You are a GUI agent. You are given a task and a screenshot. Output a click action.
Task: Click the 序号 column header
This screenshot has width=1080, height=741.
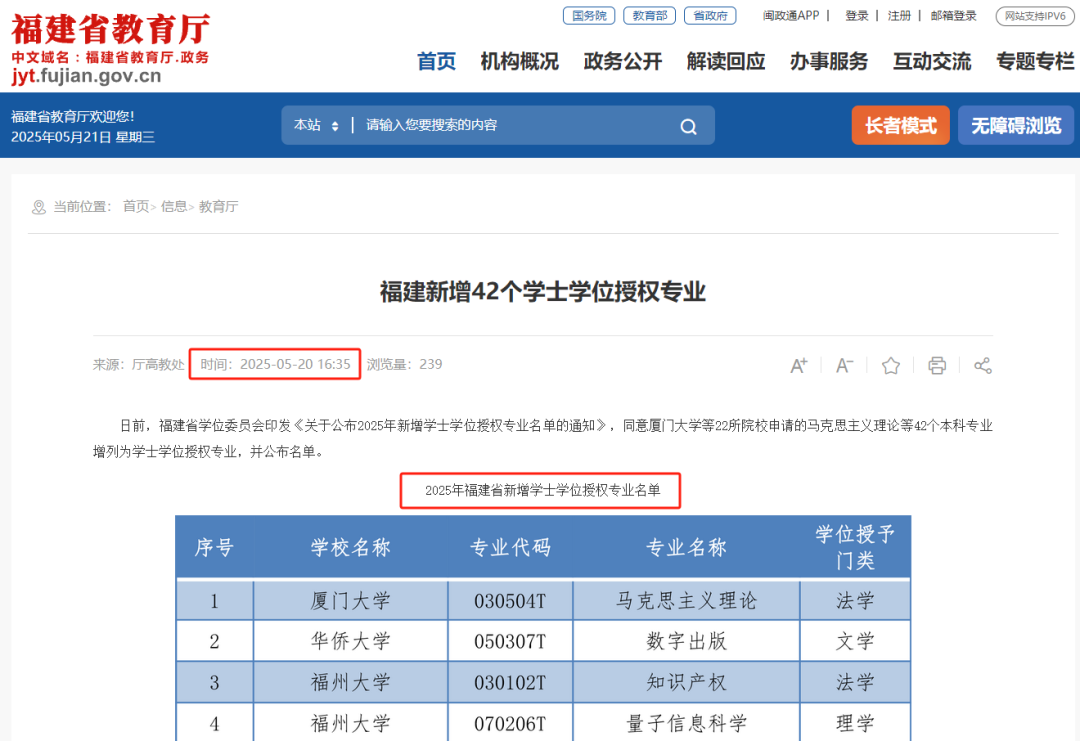coord(214,547)
